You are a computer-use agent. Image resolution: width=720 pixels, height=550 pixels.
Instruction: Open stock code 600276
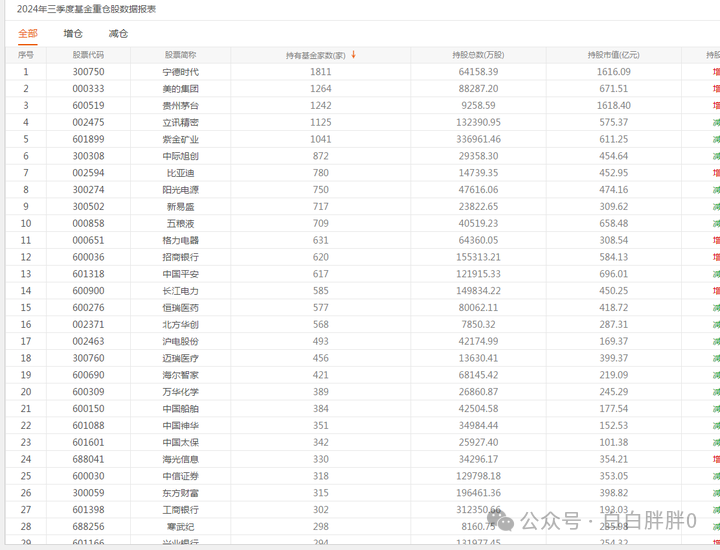88,308
